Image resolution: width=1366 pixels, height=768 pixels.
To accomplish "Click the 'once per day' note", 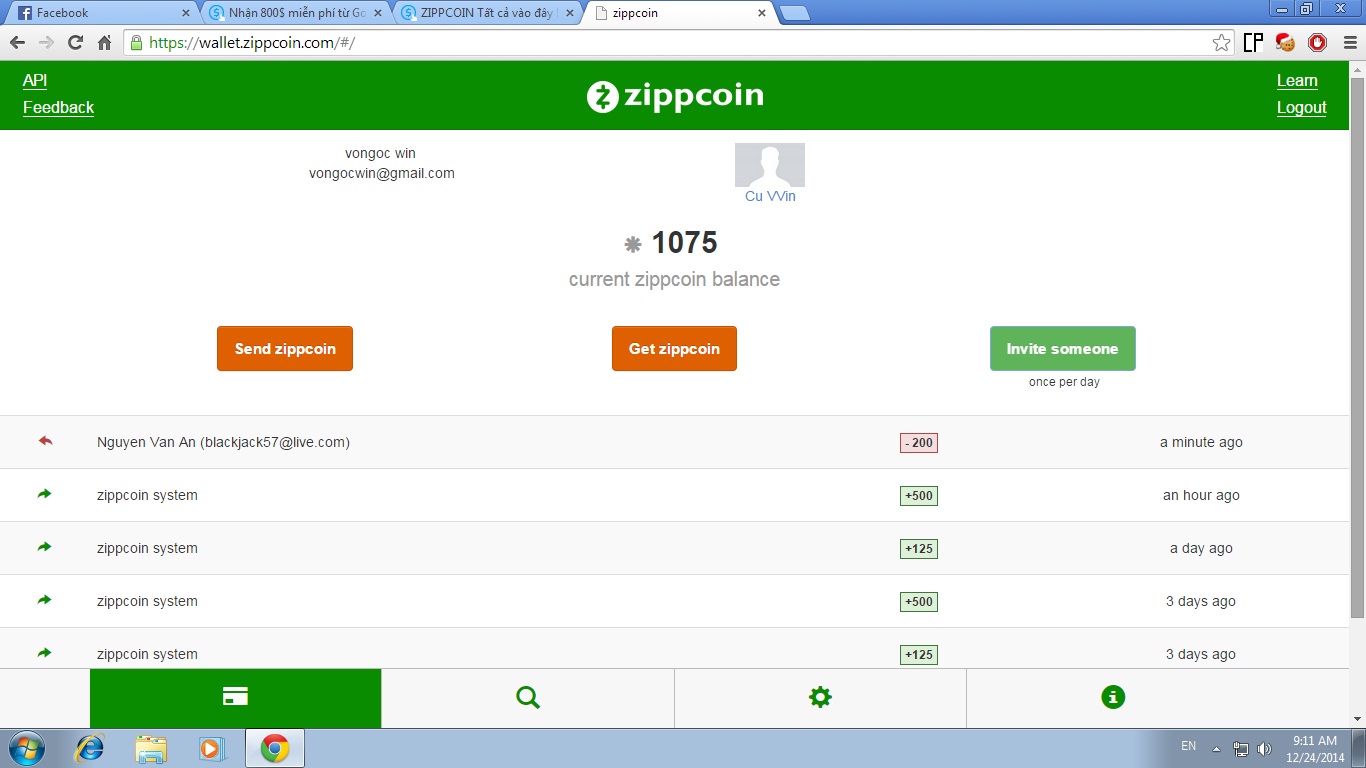I will [x=1064, y=382].
